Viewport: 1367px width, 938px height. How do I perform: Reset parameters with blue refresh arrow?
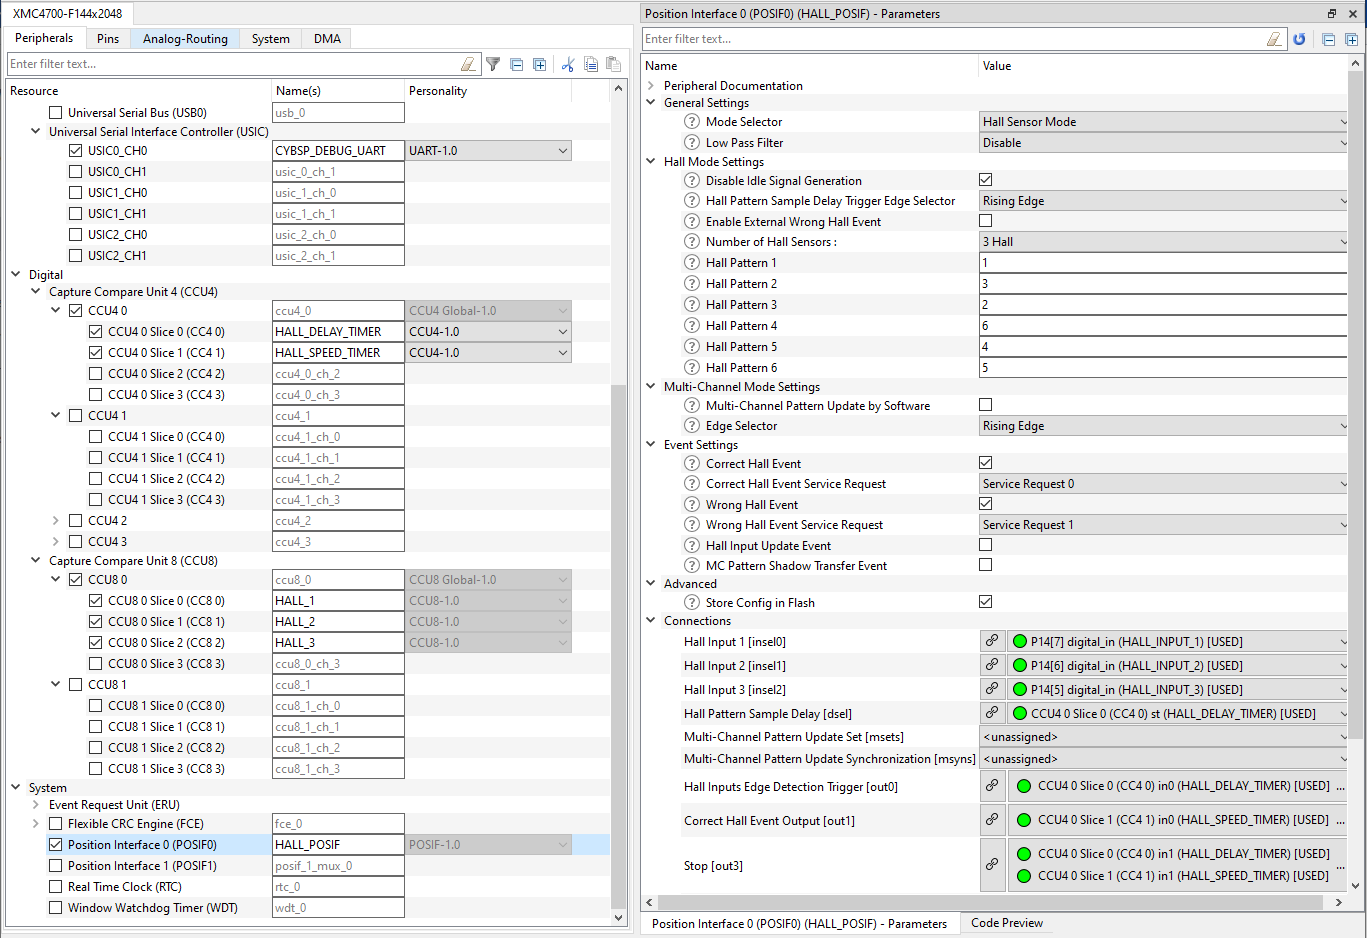(1299, 39)
